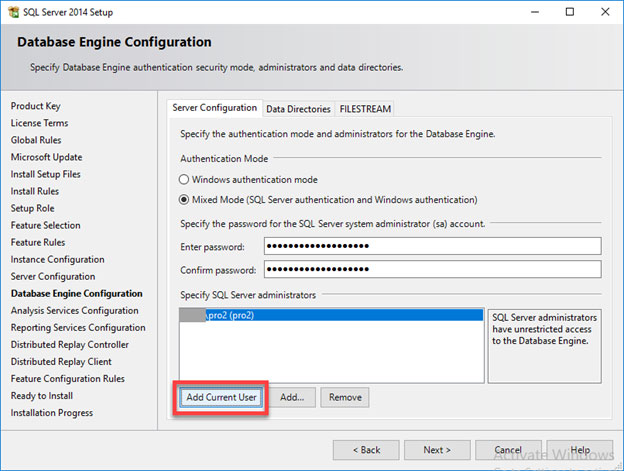Click Feature Selection step
Screen dimensions: 624x471
click(45, 225)
